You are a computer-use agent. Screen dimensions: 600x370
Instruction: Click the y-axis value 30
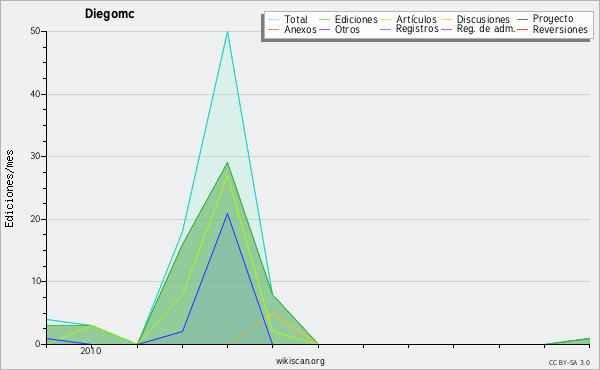pyautogui.click(x=35, y=156)
